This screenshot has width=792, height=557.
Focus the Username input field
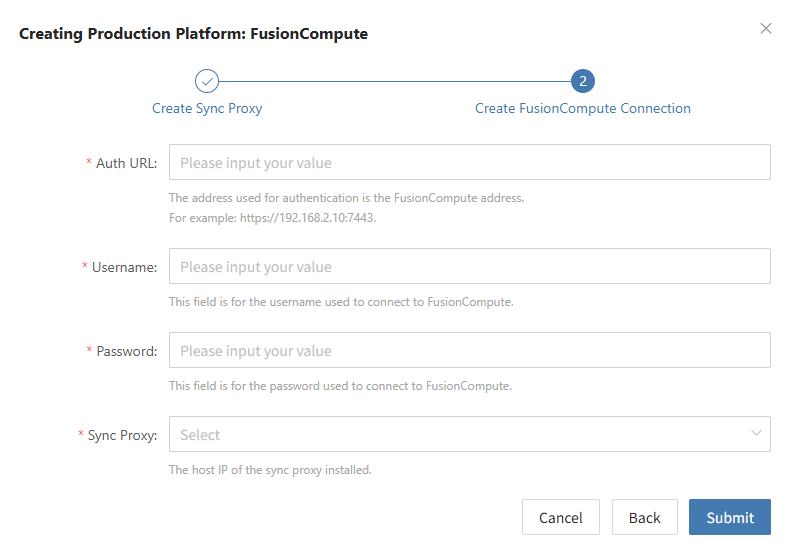[x=470, y=266]
